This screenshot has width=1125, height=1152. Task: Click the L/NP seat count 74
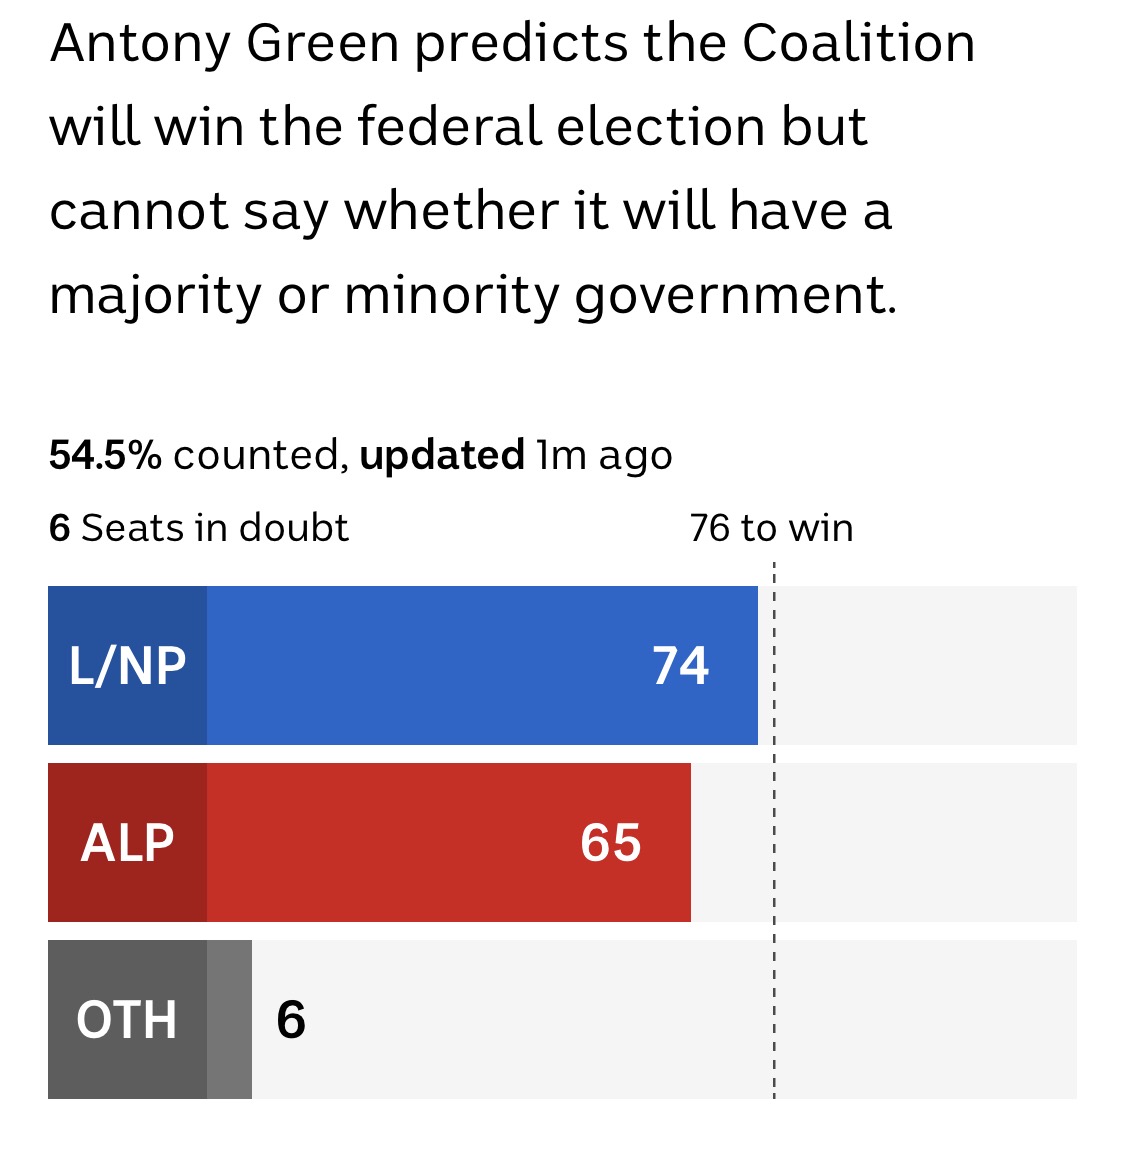tap(680, 666)
